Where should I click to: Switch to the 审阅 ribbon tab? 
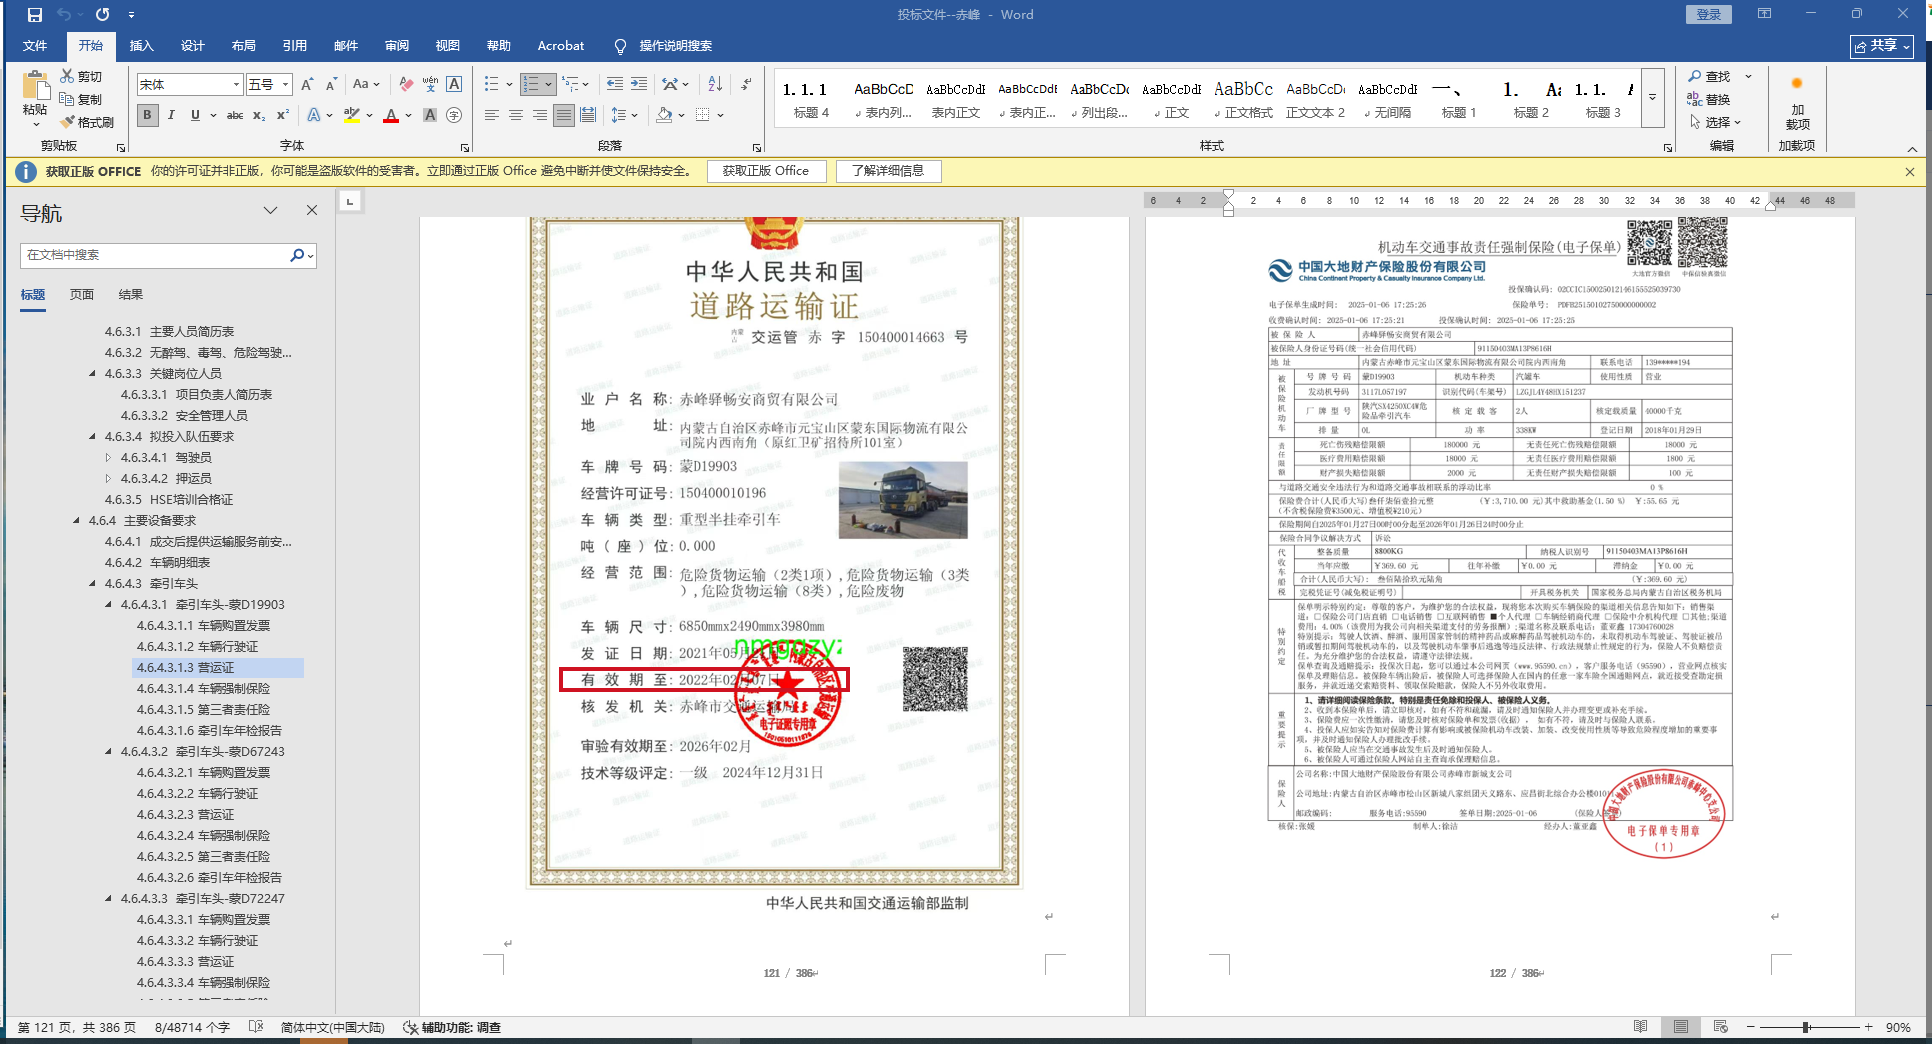click(397, 46)
